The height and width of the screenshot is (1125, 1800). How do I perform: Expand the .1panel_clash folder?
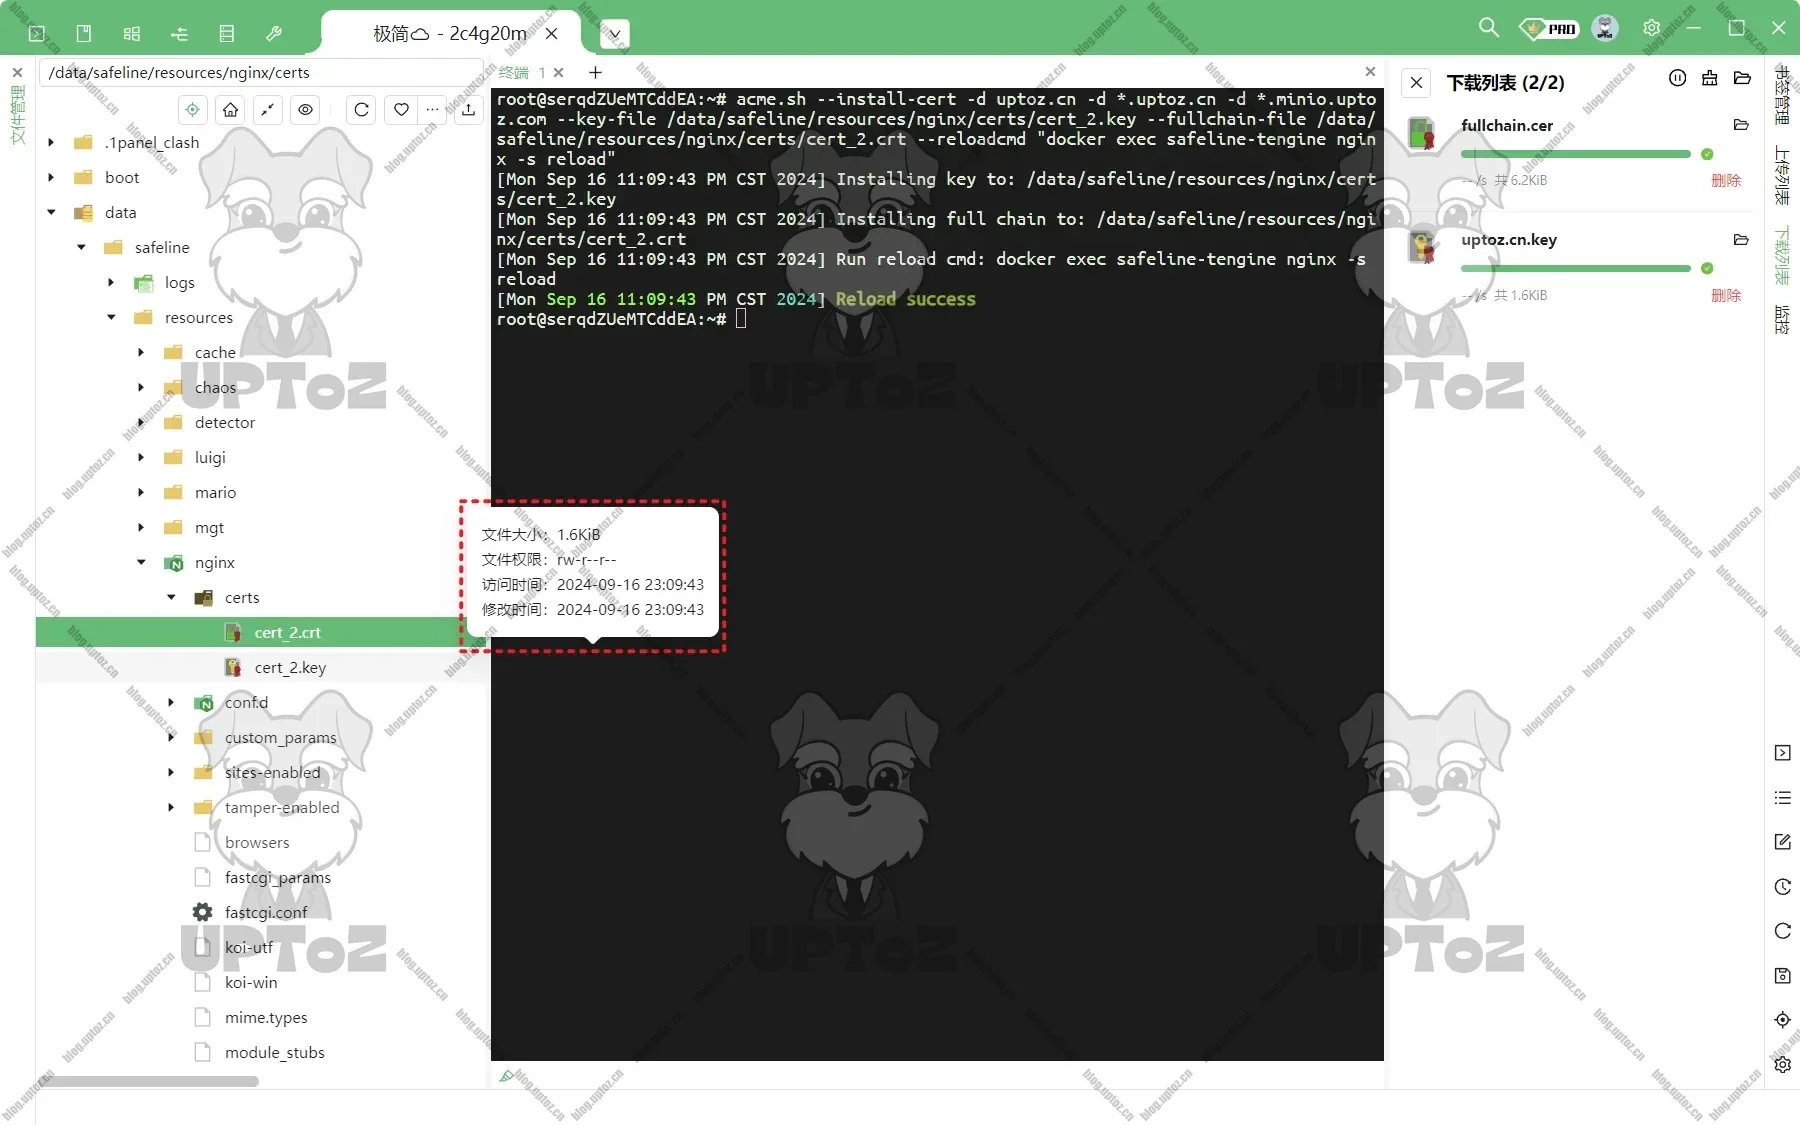coord(51,142)
